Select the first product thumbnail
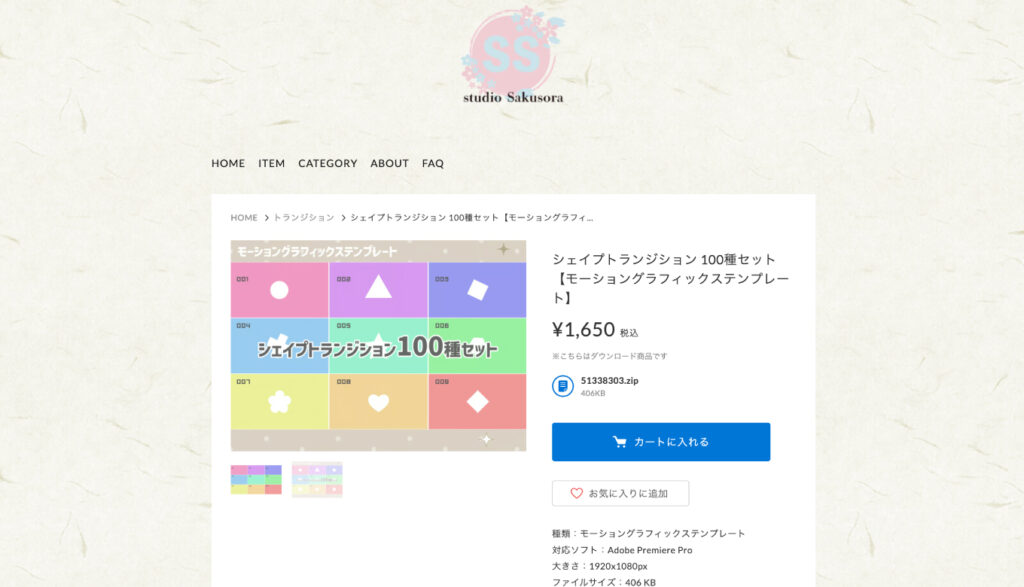The height and width of the screenshot is (587, 1024). click(x=256, y=479)
